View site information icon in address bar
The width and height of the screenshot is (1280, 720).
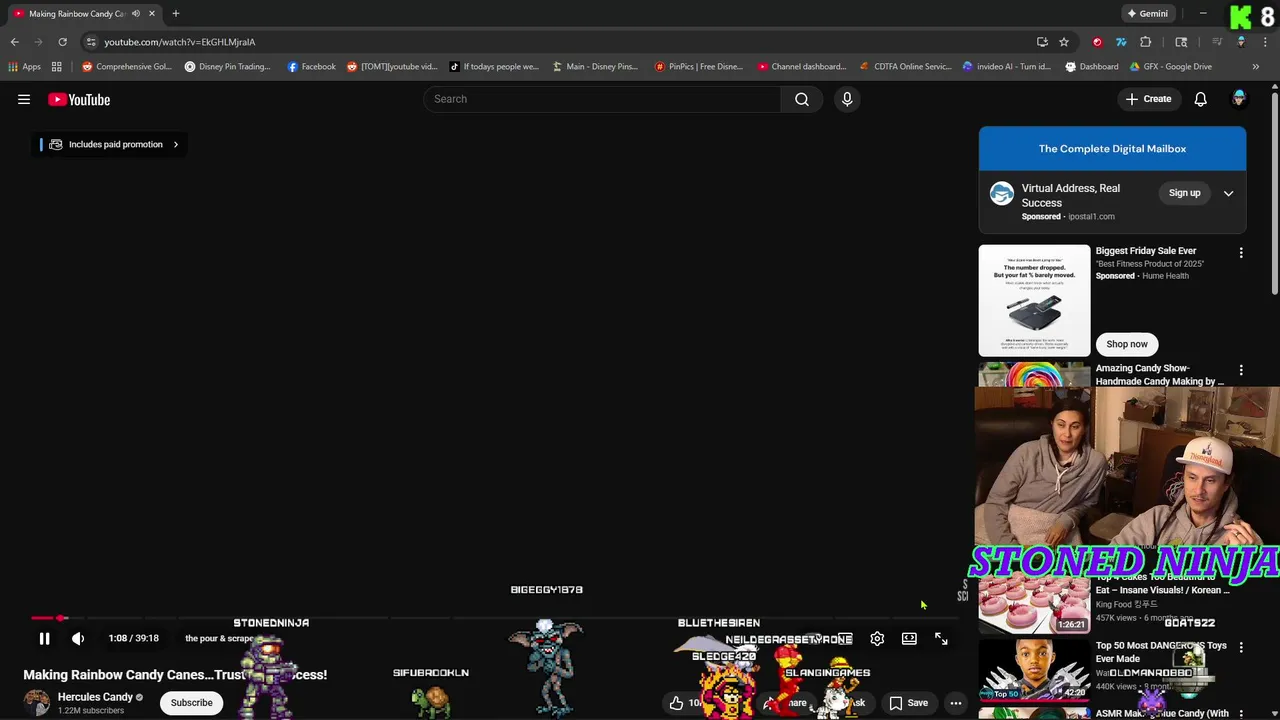pos(91,42)
